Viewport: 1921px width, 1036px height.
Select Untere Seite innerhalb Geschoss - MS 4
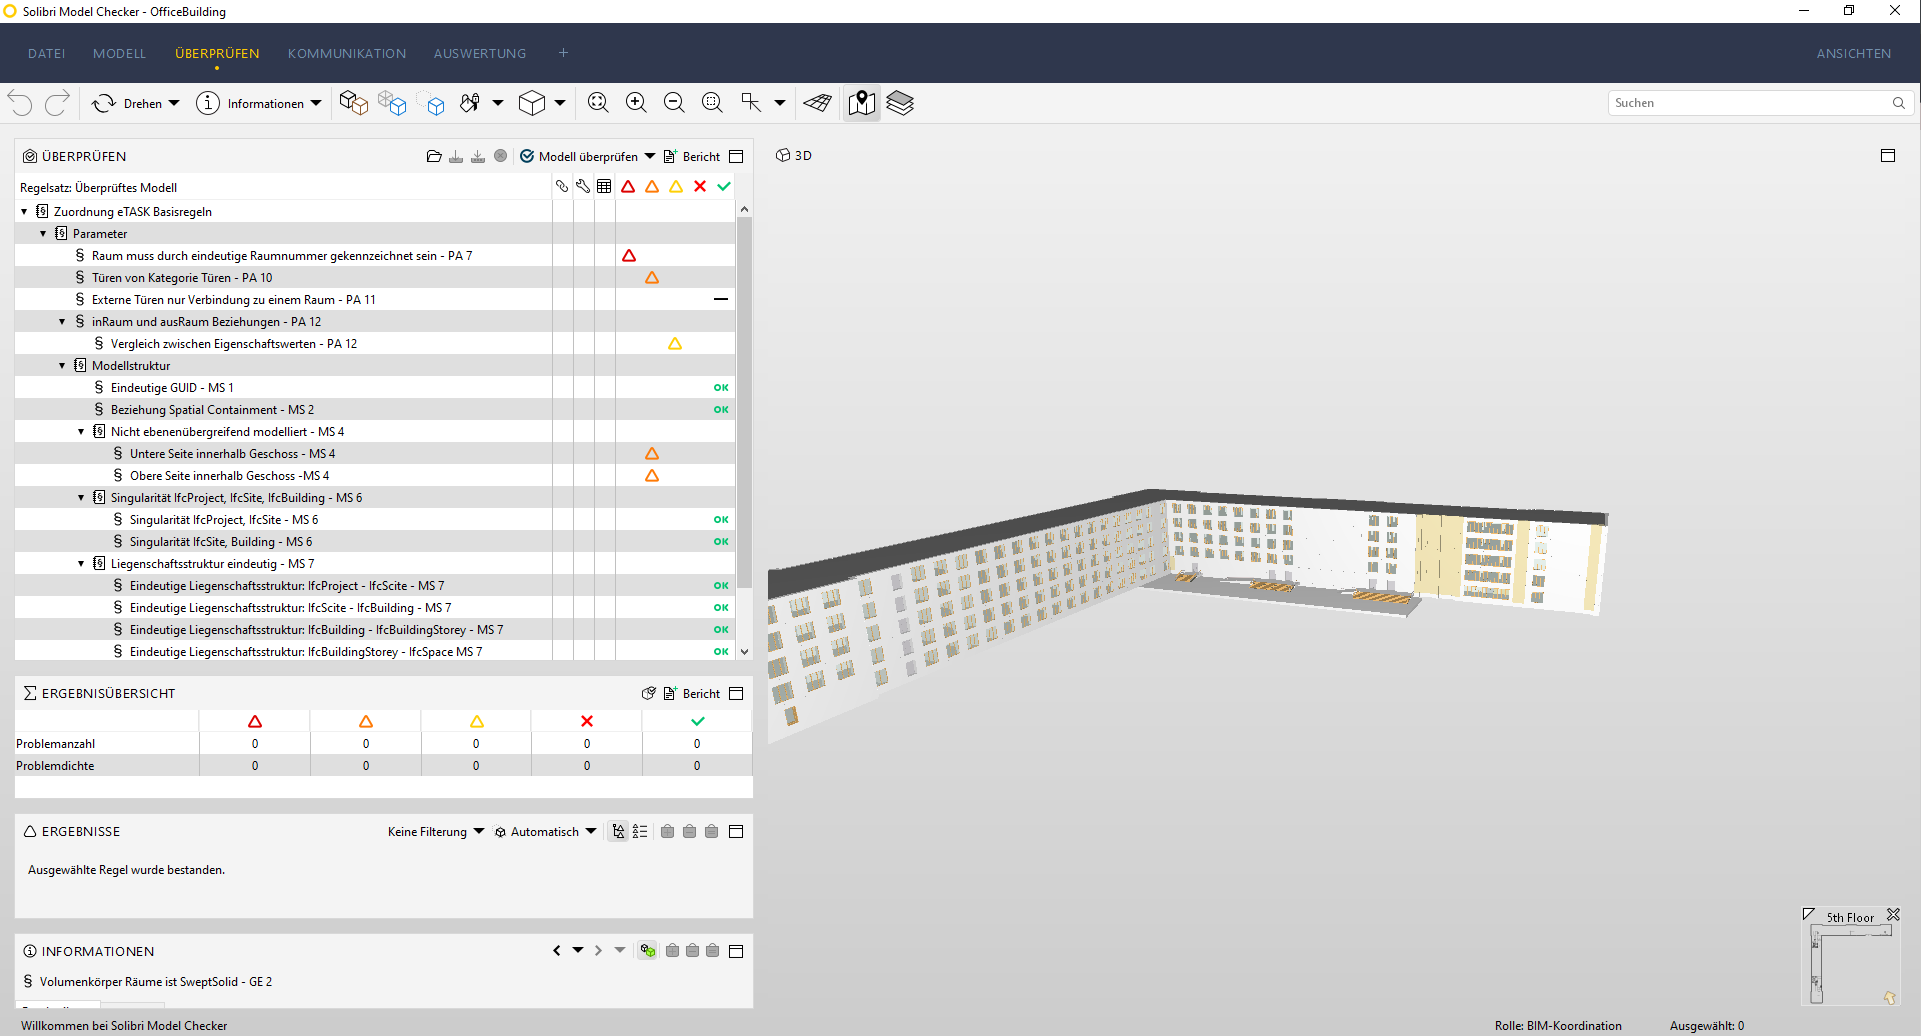click(232, 454)
